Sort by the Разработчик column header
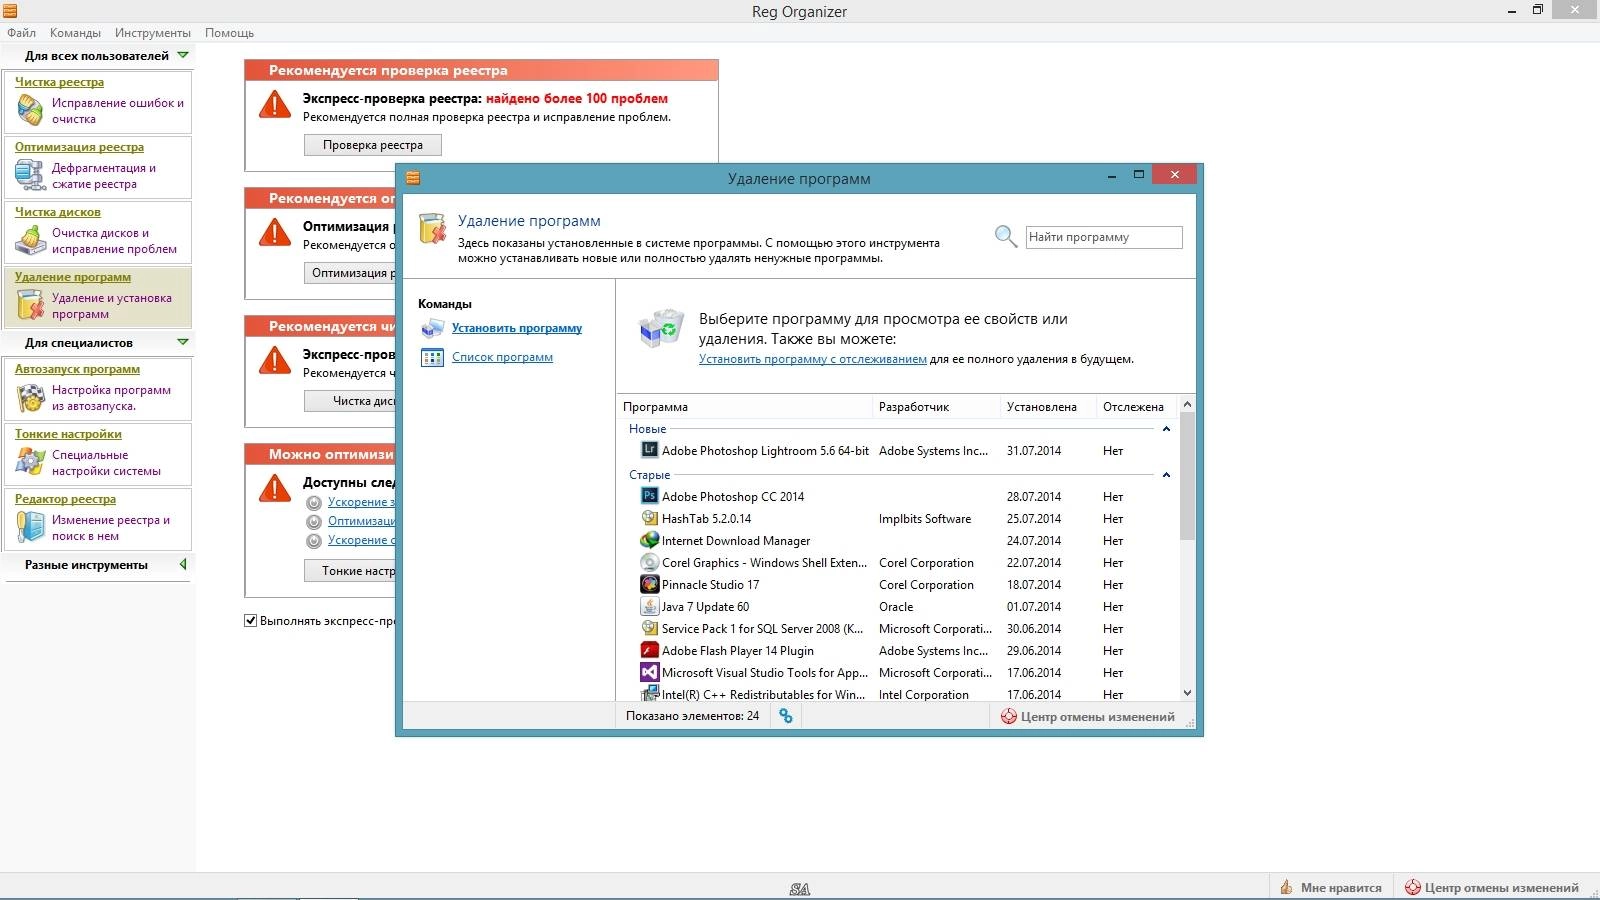1600x900 pixels. (937, 406)
